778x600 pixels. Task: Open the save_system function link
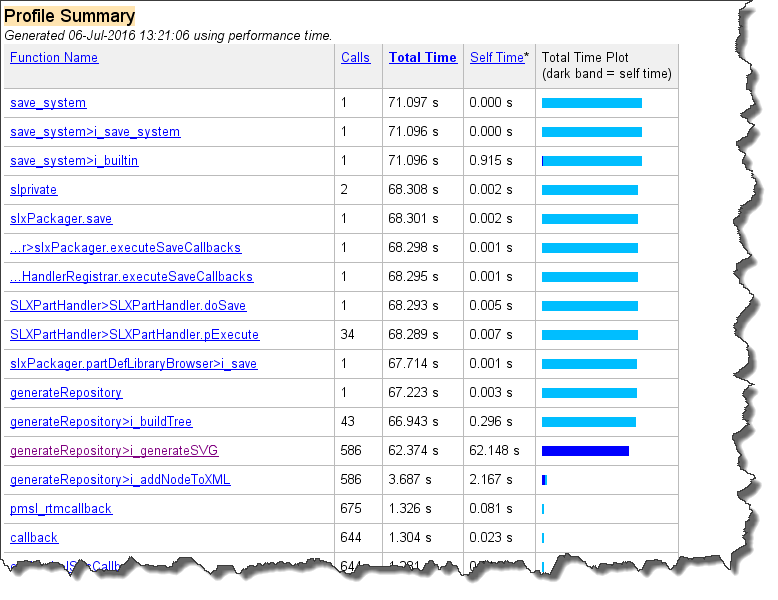pos(48,103)
